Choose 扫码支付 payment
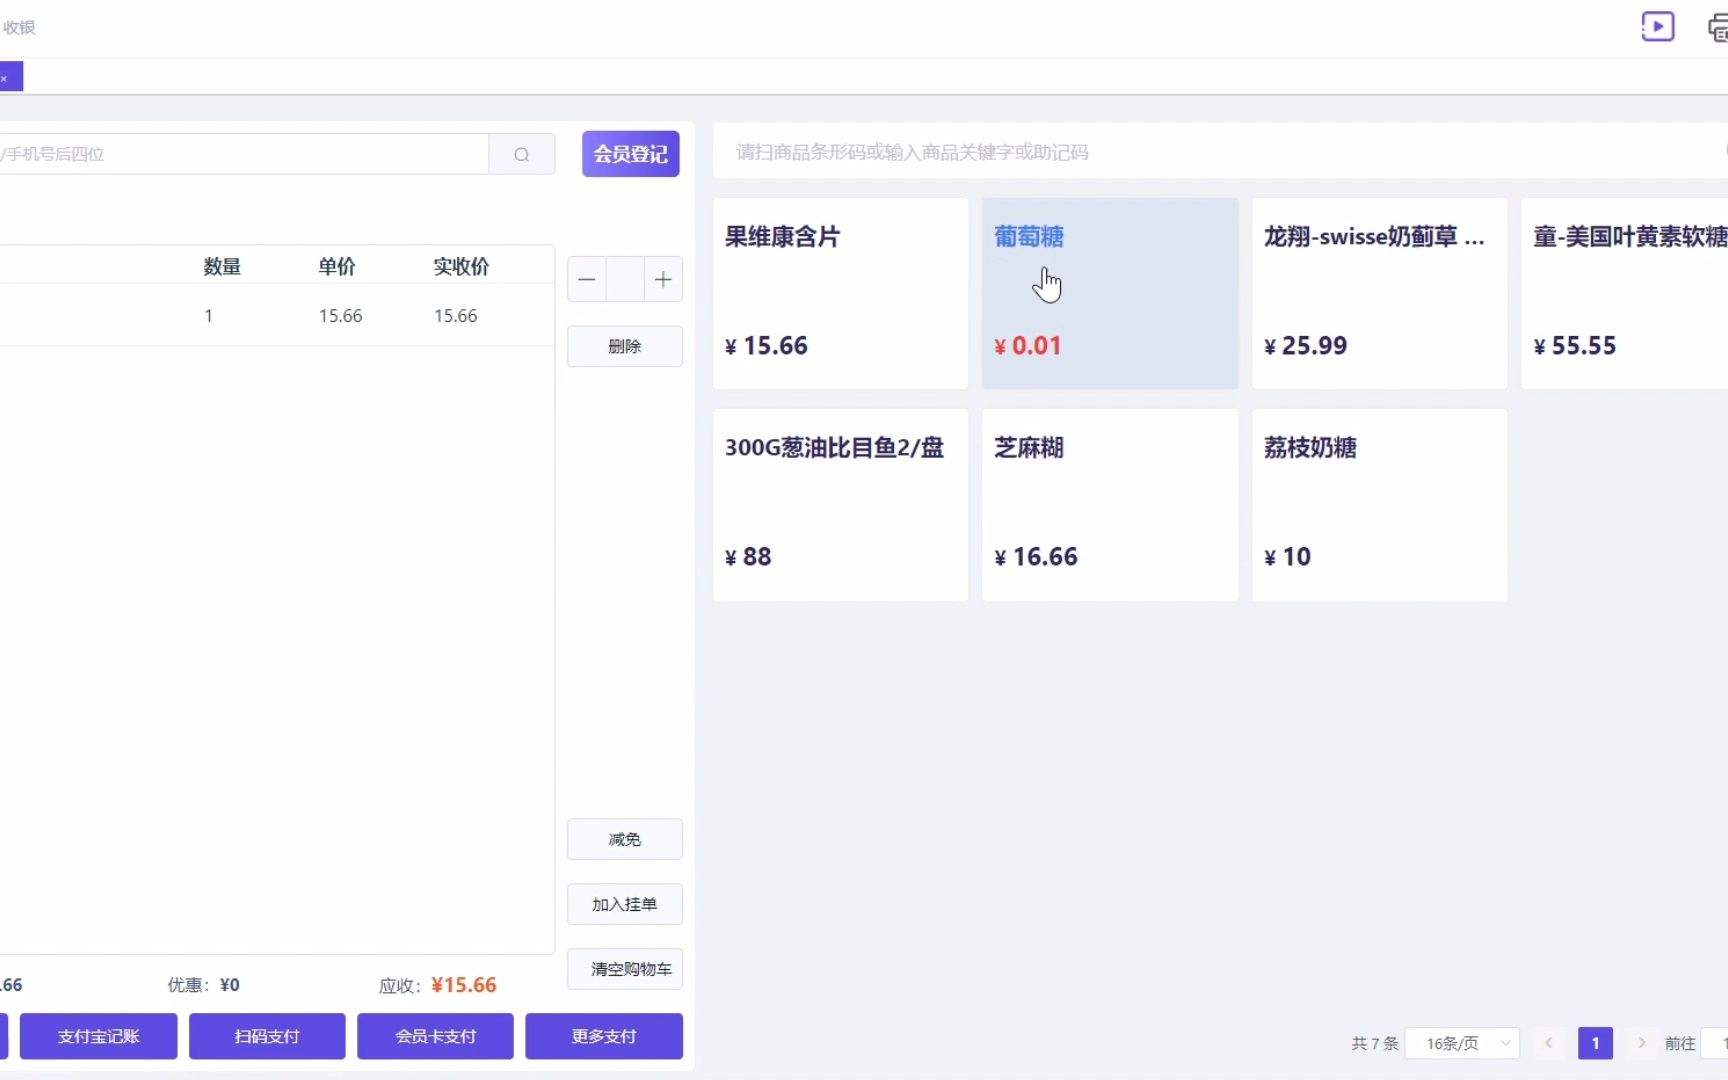The height and width of the screenshot is (1080, 1728). 267,1036
